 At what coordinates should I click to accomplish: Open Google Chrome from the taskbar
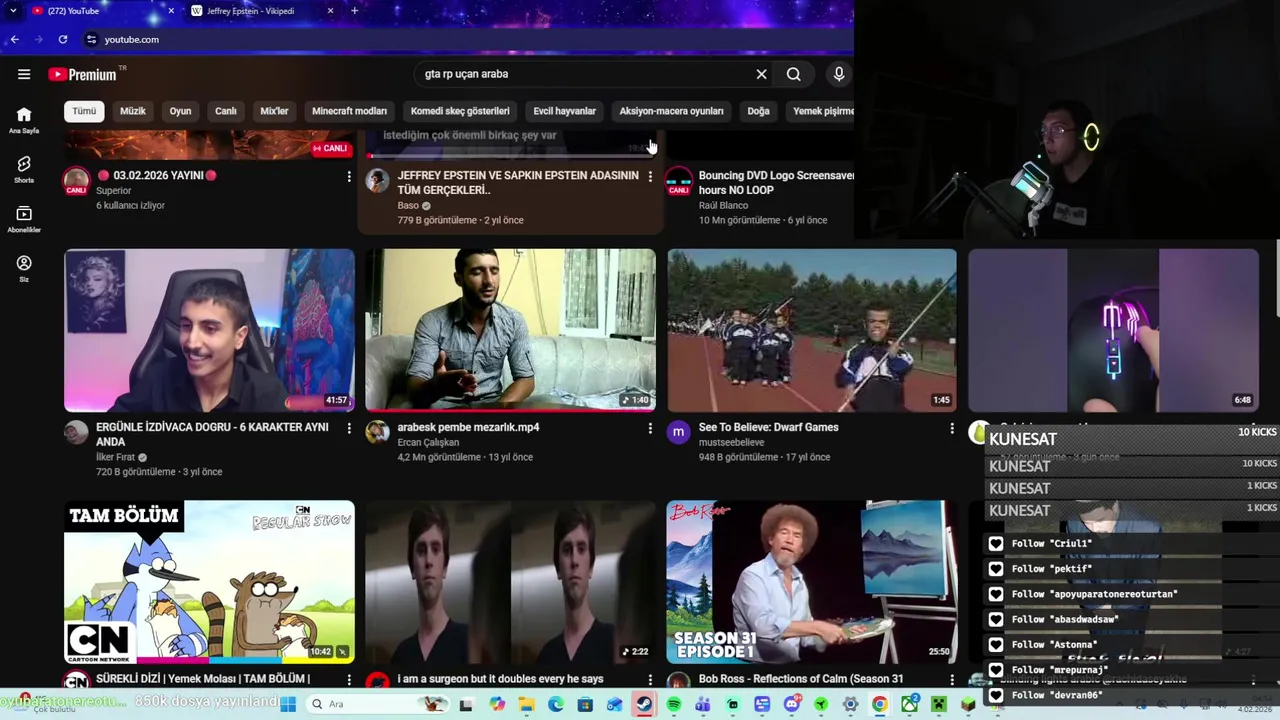coord(879,704)
